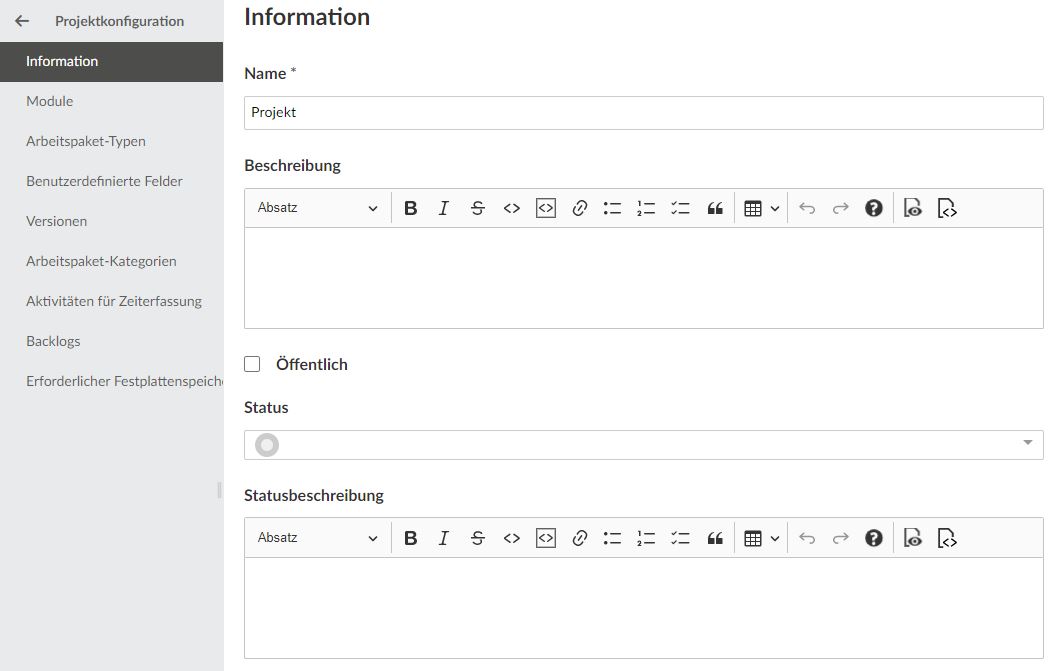Open the Absatz heading dropdown in Beschreibung
Image resolution: width=1055 pixels, height=671 pixels.
[x=317, y=208]
